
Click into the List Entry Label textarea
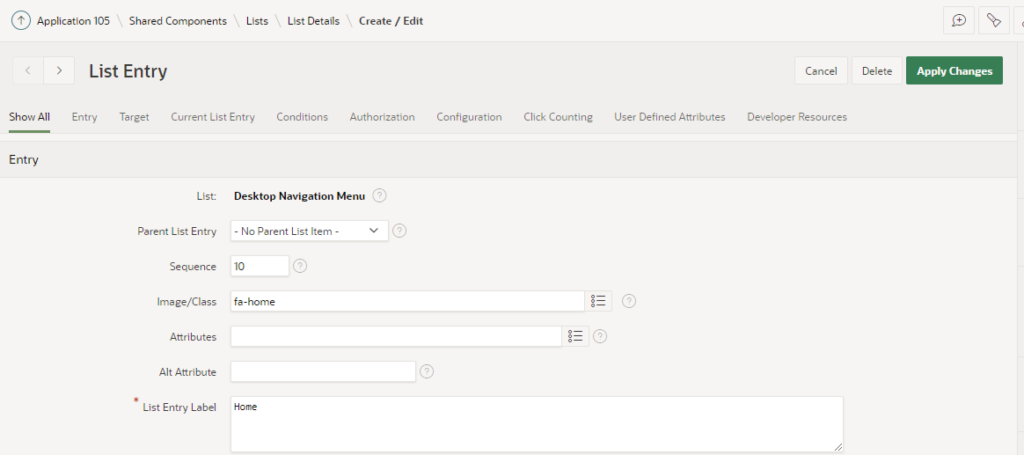536,424
